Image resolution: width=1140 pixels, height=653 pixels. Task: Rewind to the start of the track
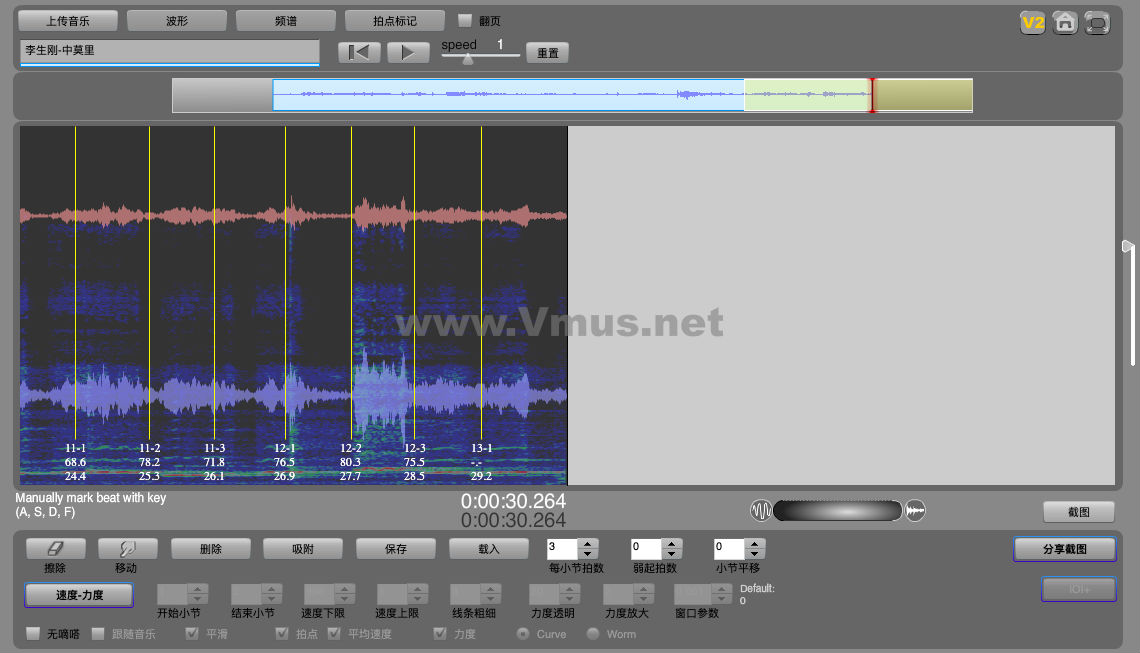[x=359, y=52]
